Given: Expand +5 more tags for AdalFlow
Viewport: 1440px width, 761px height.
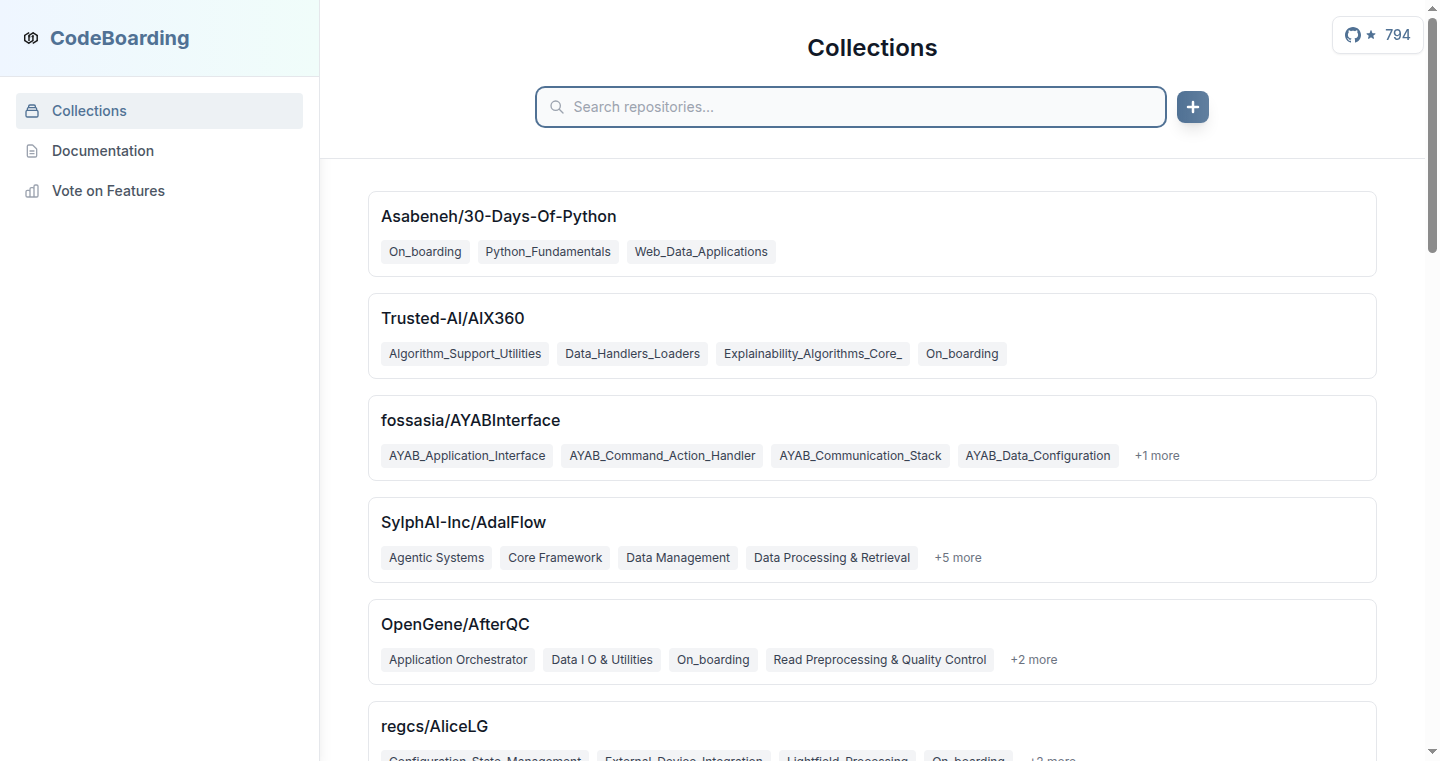Looking at the screenshot, I should [958, 558].
